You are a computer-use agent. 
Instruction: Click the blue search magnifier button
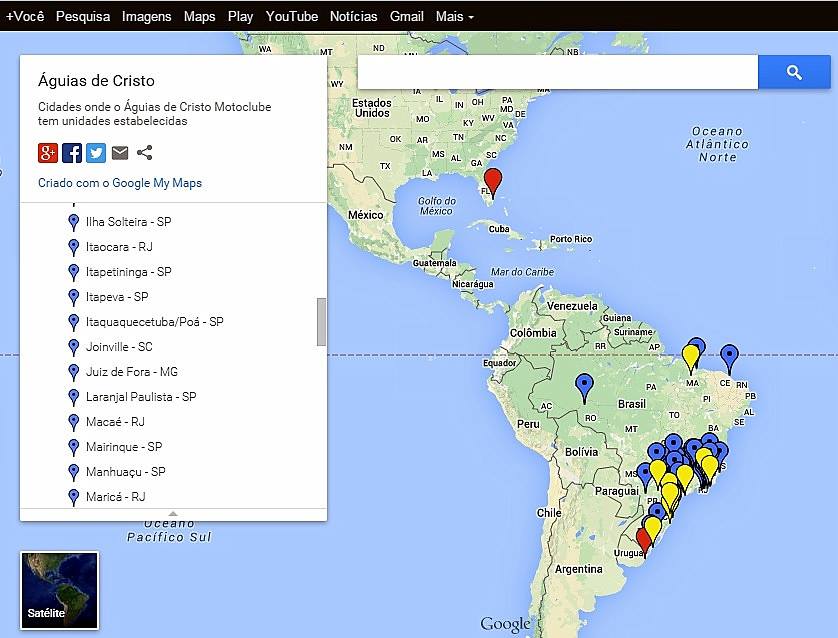pos(794,72)
